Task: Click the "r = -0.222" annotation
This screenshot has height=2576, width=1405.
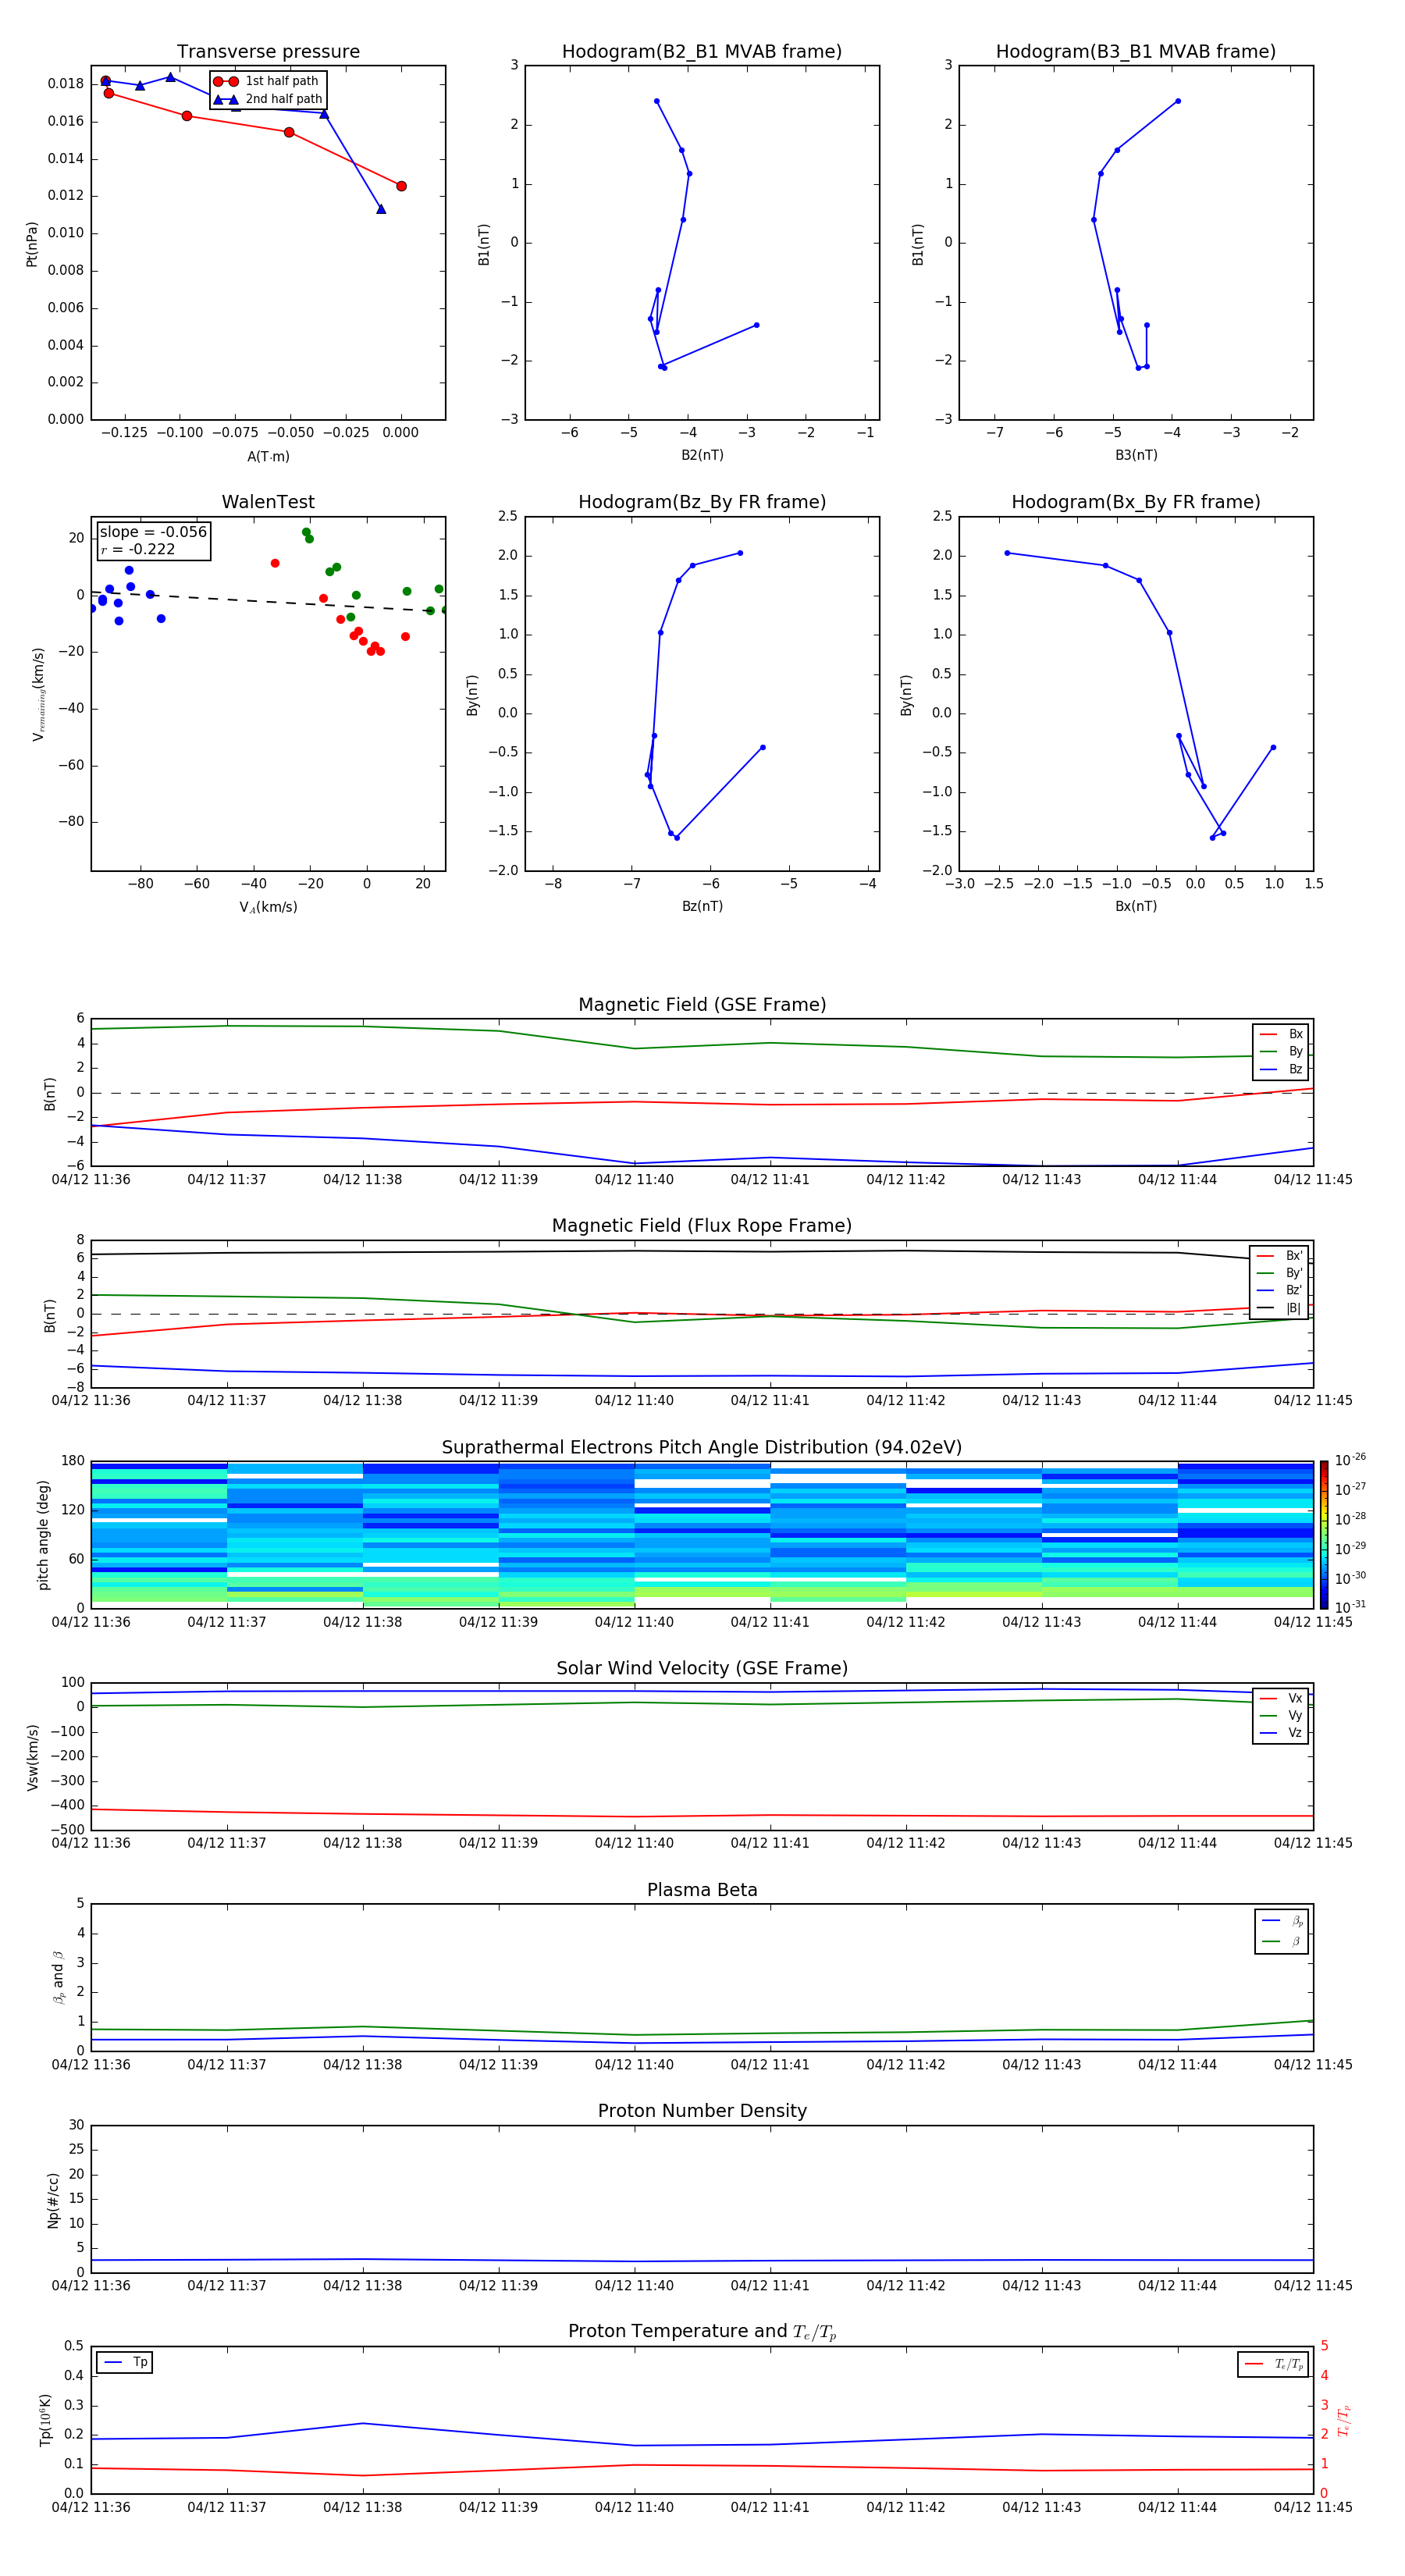Action: coord(137,549)
